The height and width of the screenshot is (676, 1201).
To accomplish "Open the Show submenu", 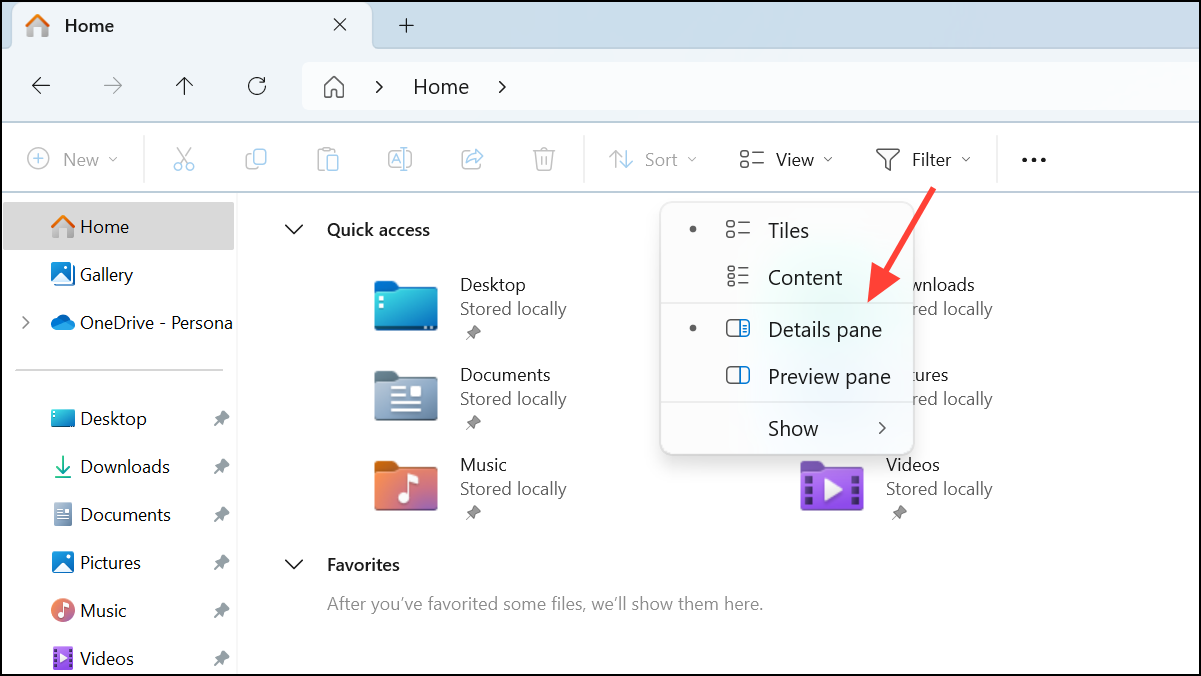I will tap(793, 428).
